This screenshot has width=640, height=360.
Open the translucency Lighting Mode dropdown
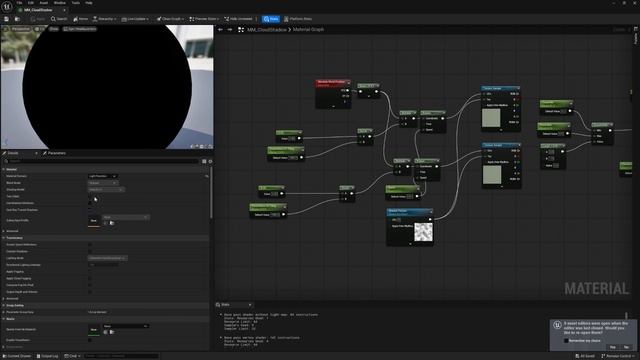point(108,258)
